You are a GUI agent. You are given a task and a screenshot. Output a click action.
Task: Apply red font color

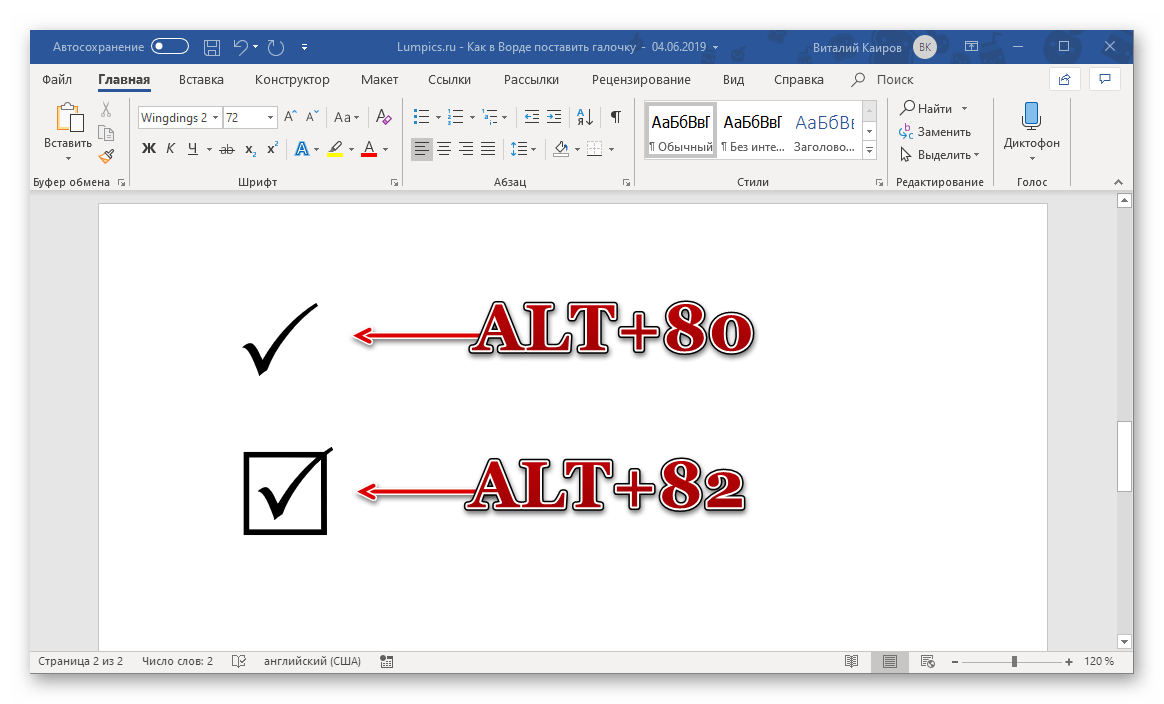click(x=369, y=149)
